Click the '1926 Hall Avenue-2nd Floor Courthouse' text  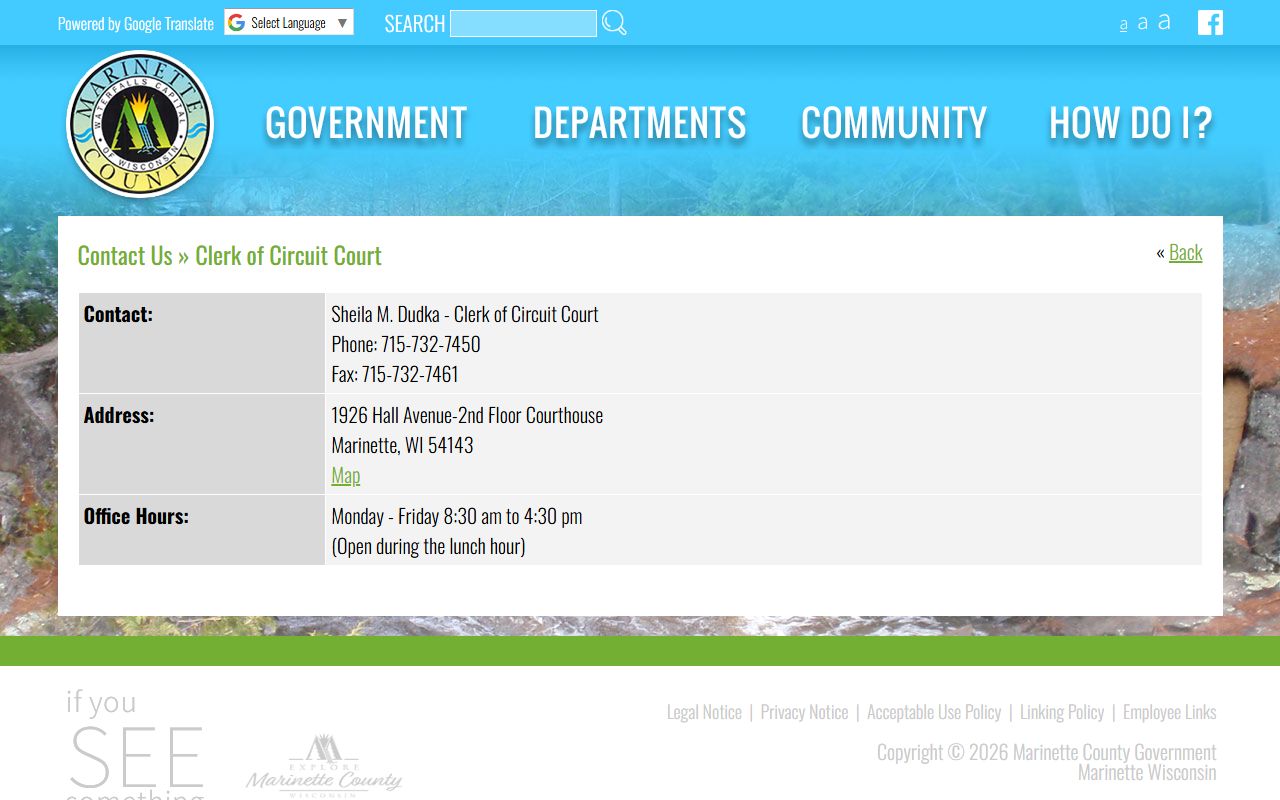pos(467,415)
